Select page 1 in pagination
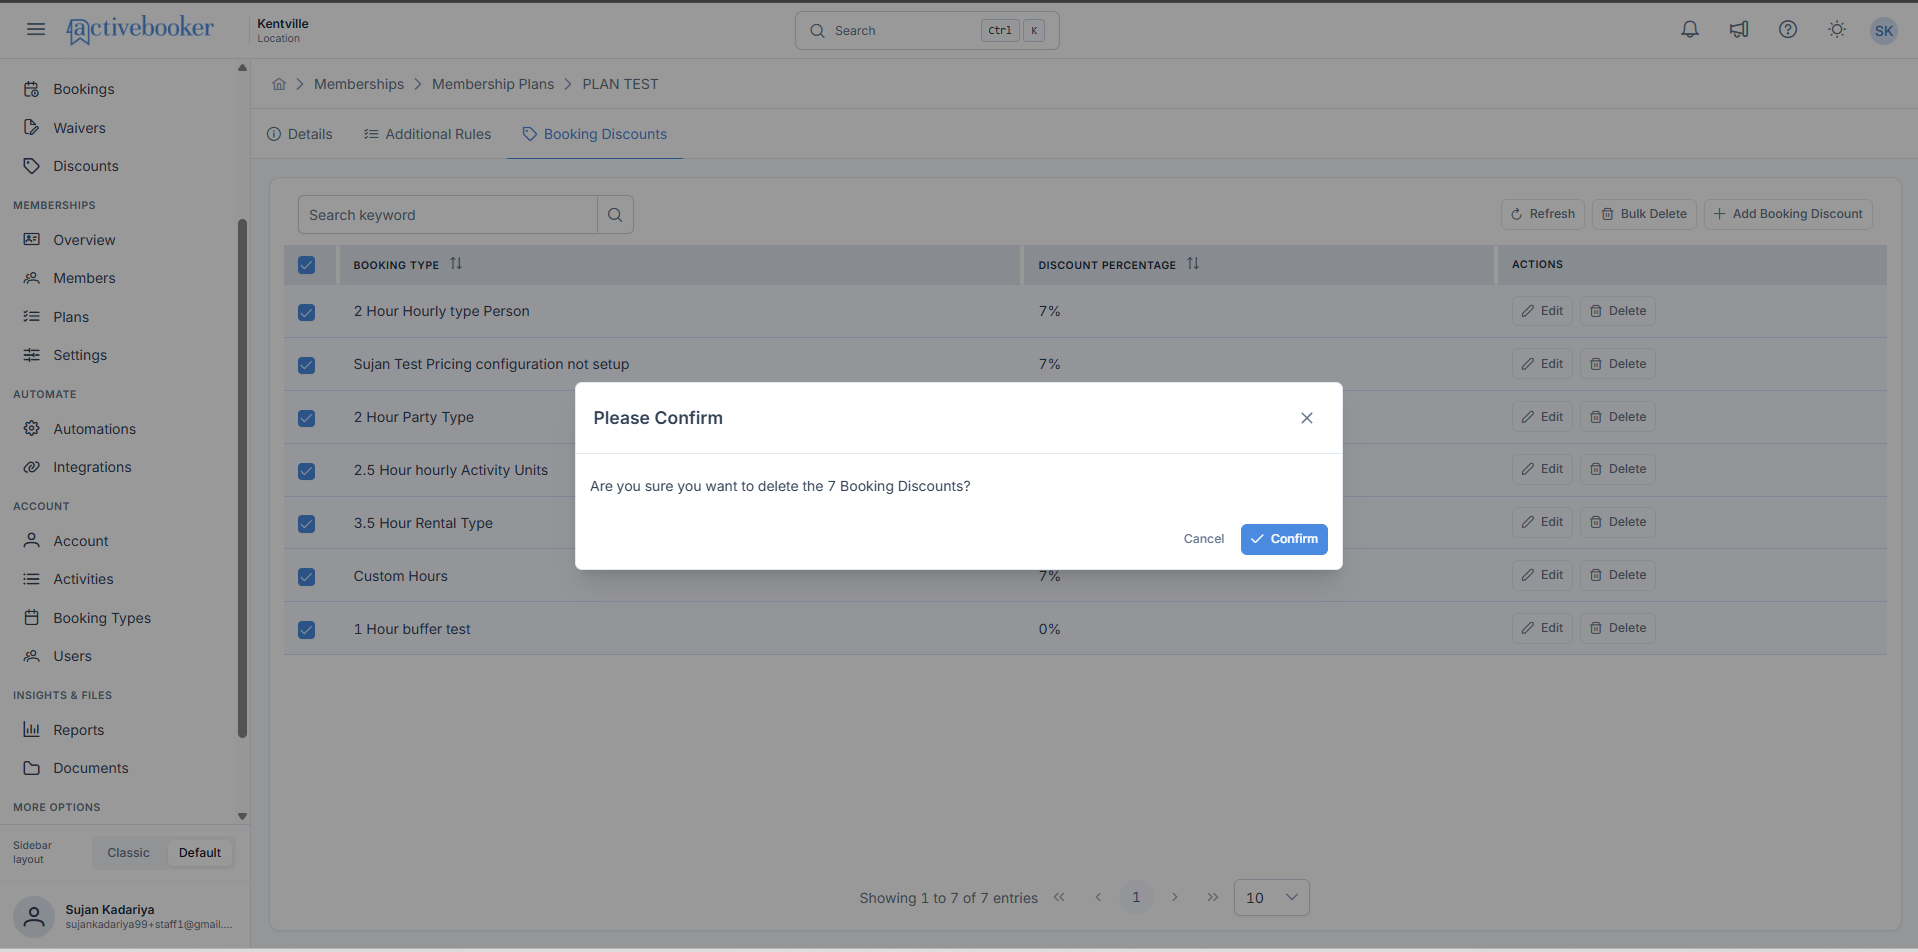Image resolution: width=1918 pixels, height=952 pixels. coord(1136,898)
